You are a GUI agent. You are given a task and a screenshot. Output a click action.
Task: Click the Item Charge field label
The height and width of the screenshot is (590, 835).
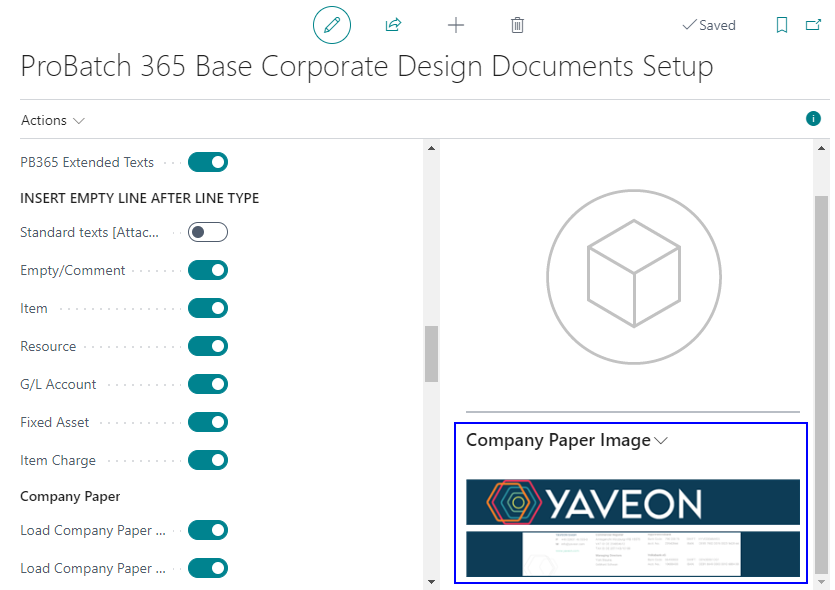point(58,461)
